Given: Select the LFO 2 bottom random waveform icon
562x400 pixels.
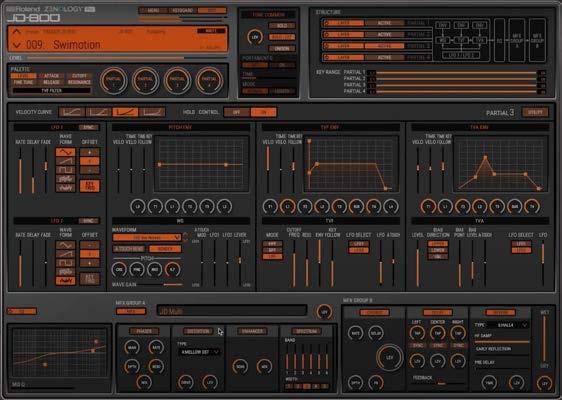Looking at the screenshot, I should point(65,281).
